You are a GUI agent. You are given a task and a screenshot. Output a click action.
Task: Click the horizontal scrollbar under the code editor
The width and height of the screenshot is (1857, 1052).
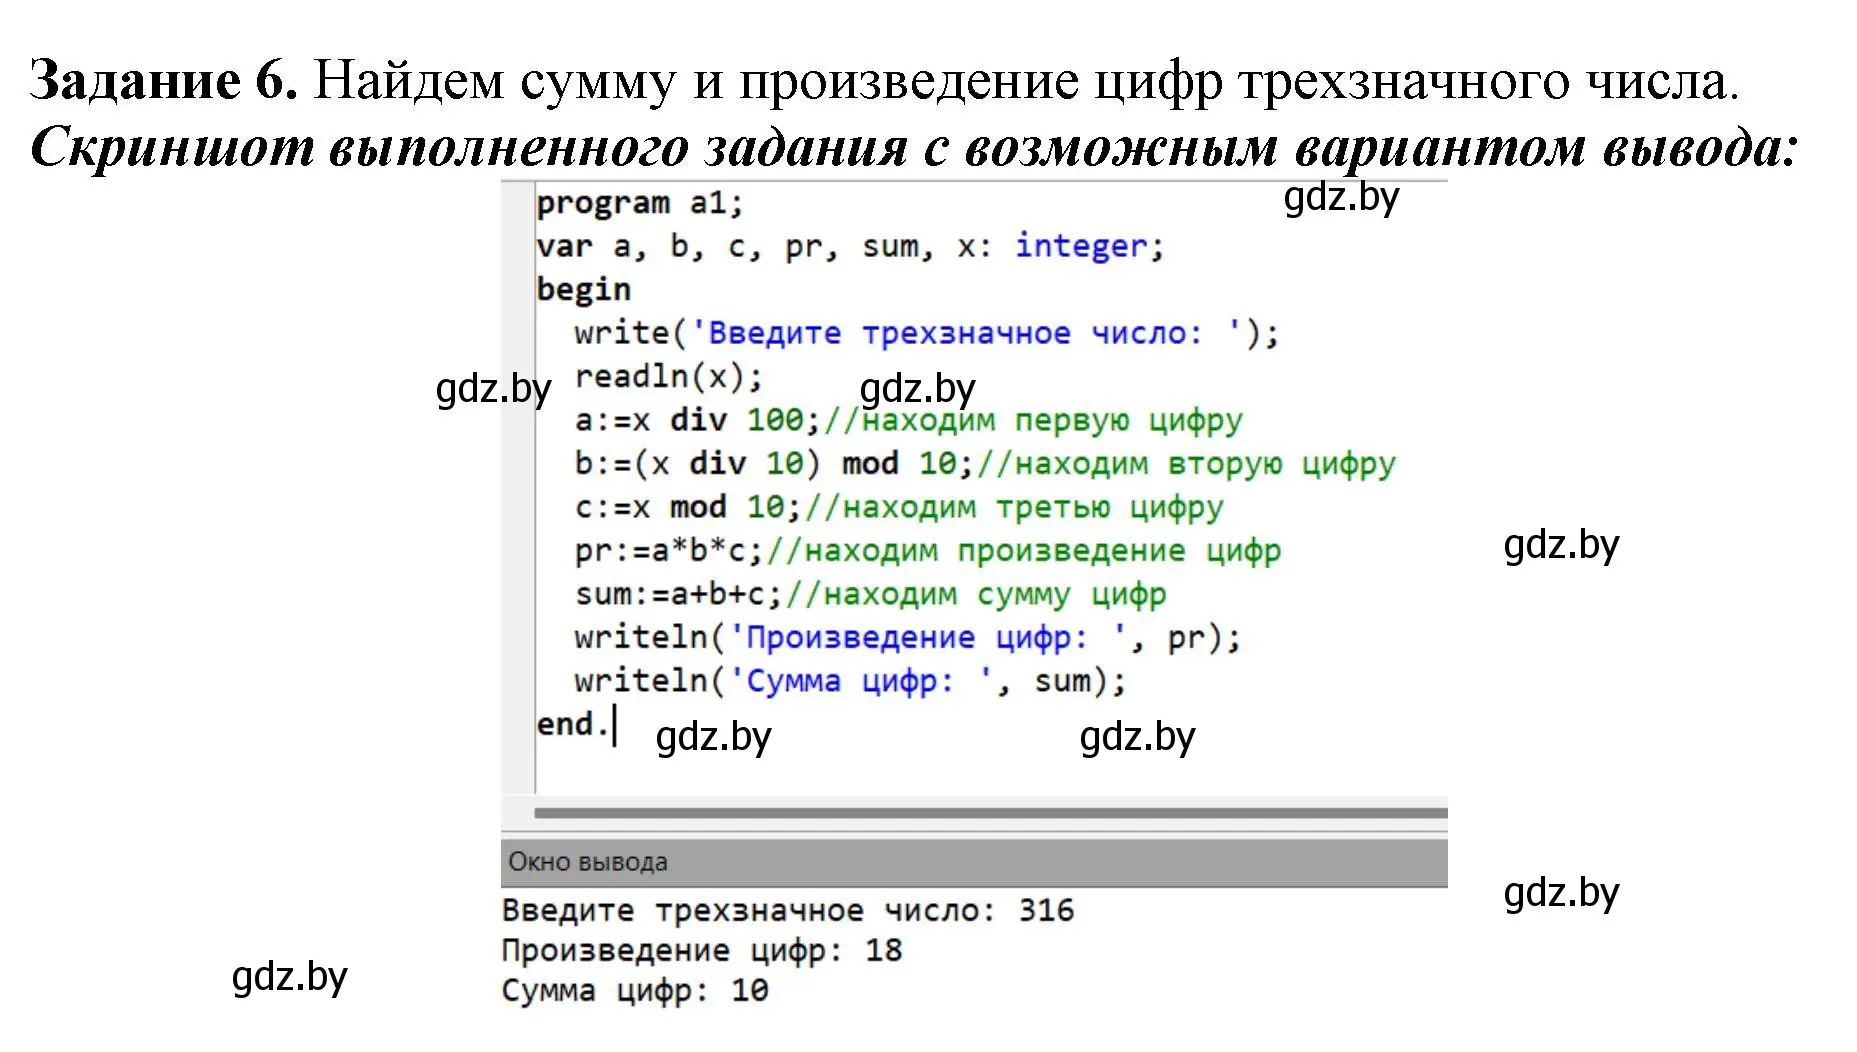pos(990,813)
